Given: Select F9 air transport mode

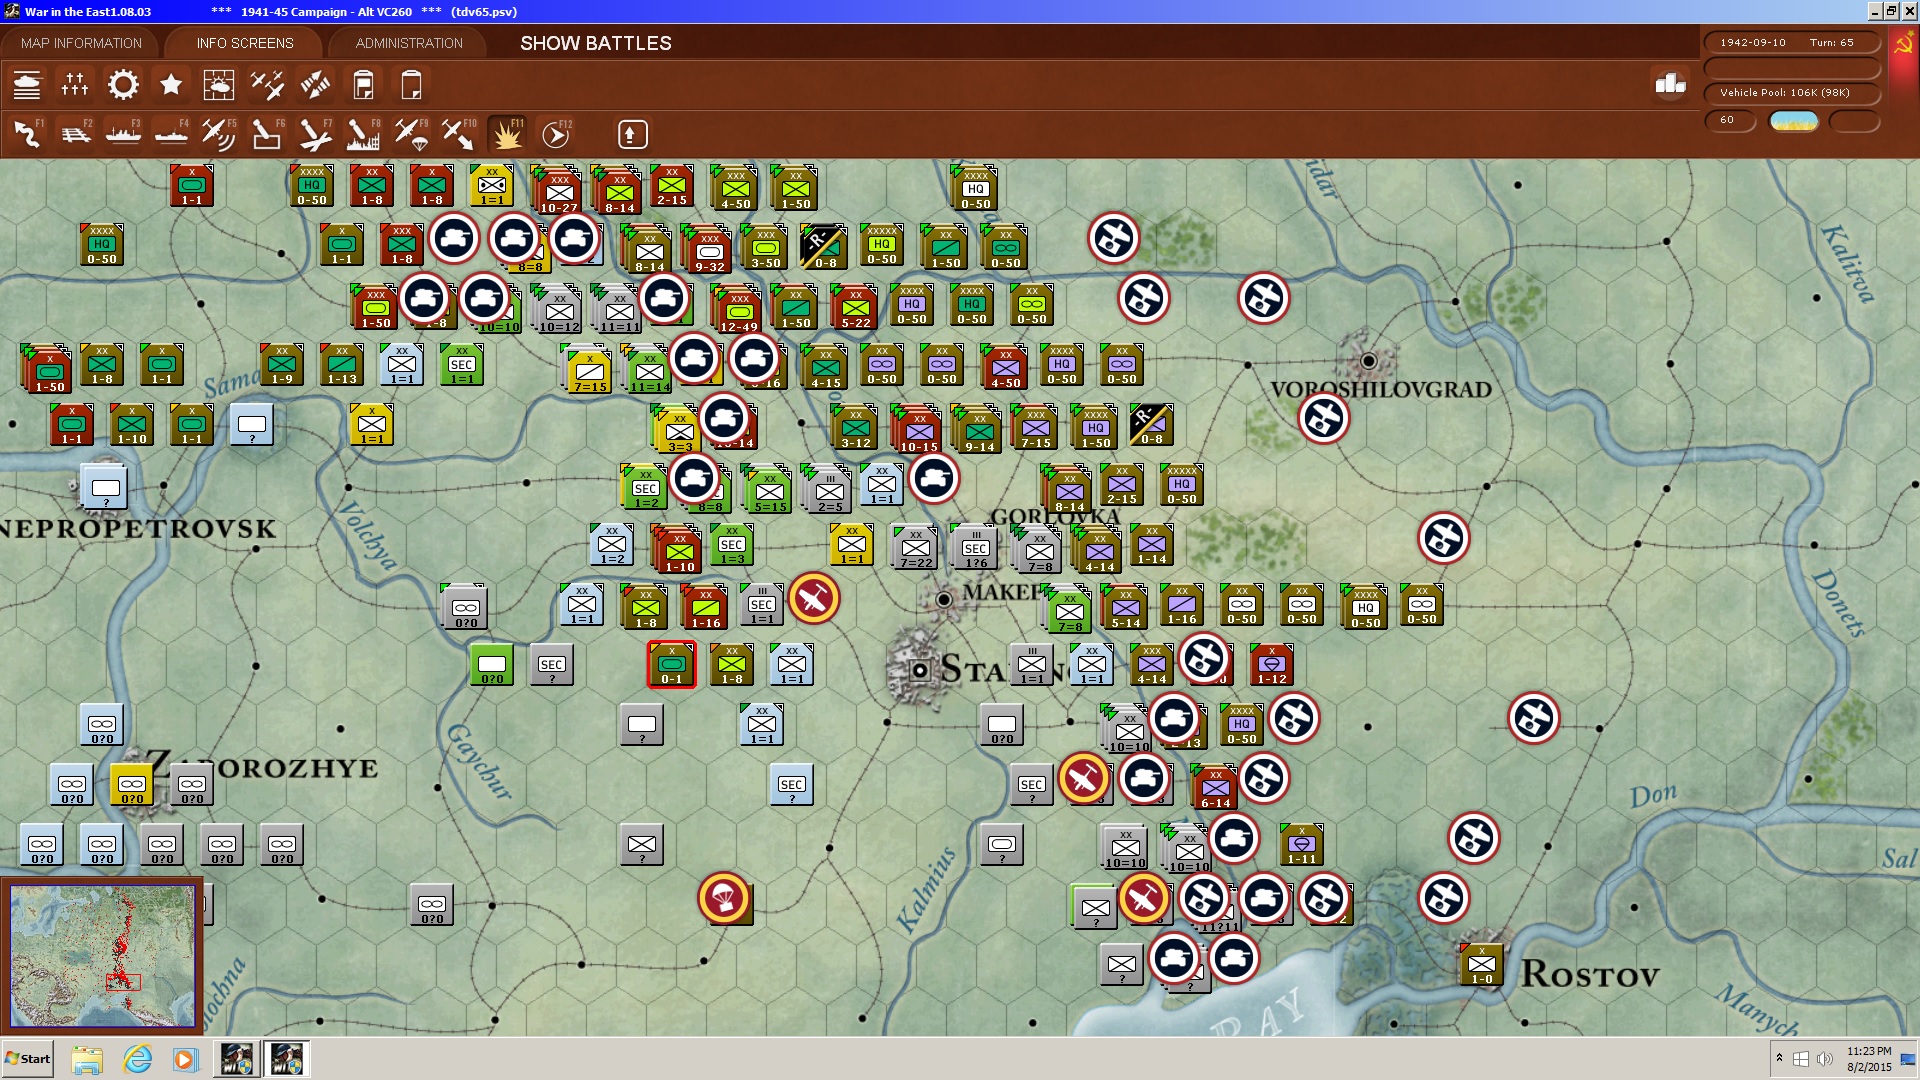Looking at the screenshot, I should (x=411, y=133).
